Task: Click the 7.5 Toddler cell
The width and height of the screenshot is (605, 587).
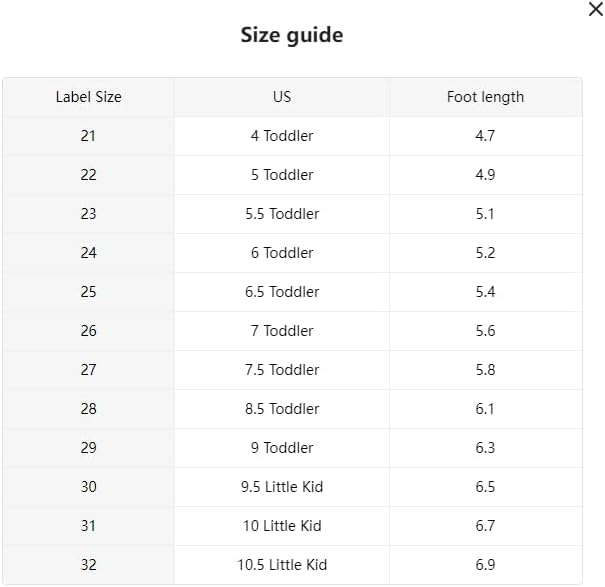Action: (x=282, y=370)
